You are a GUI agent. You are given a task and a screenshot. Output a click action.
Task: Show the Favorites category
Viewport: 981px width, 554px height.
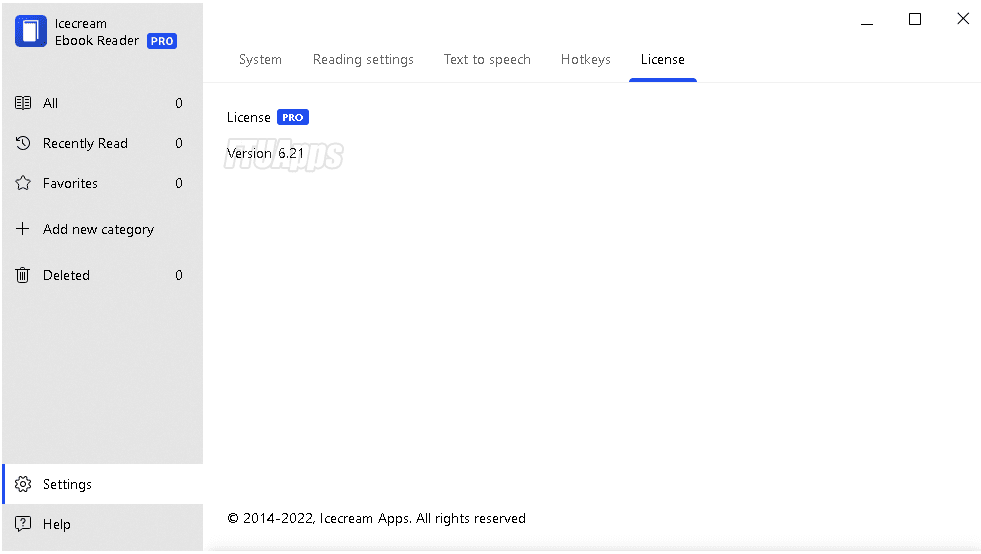click(x=102, y=183)
